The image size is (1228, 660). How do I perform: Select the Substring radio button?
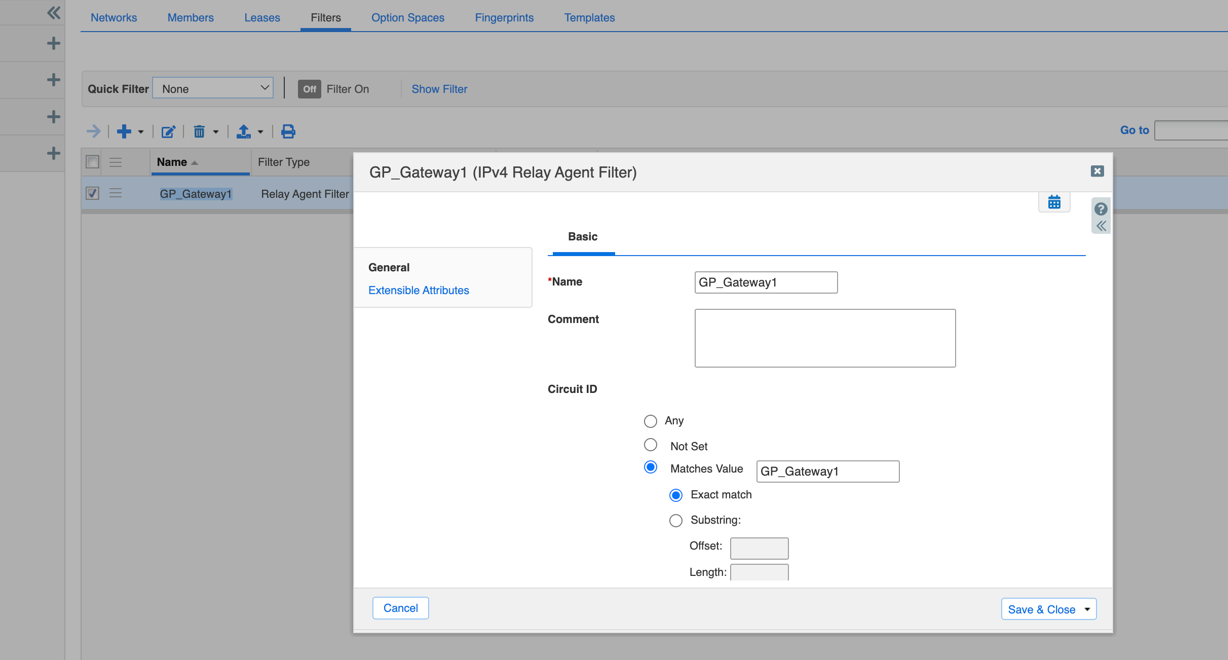pyautogui.click(x=676, y=520)
